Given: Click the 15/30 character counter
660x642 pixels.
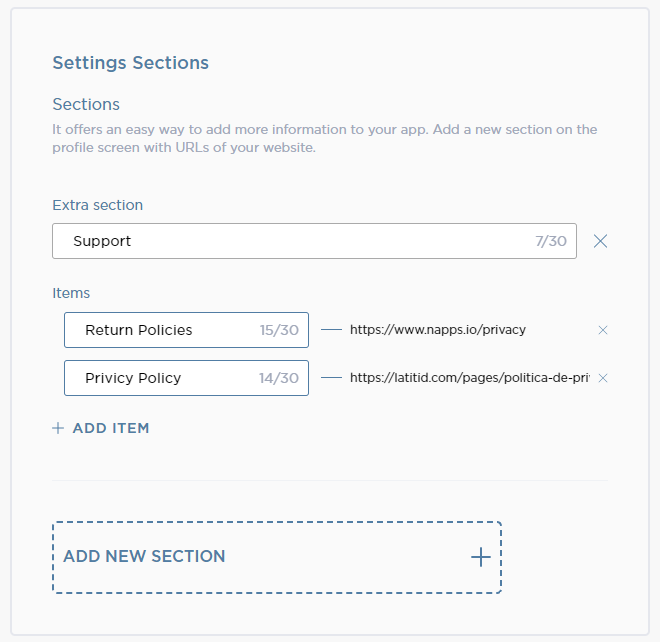Looking at the screenshot, I should (x=279, y=330).
